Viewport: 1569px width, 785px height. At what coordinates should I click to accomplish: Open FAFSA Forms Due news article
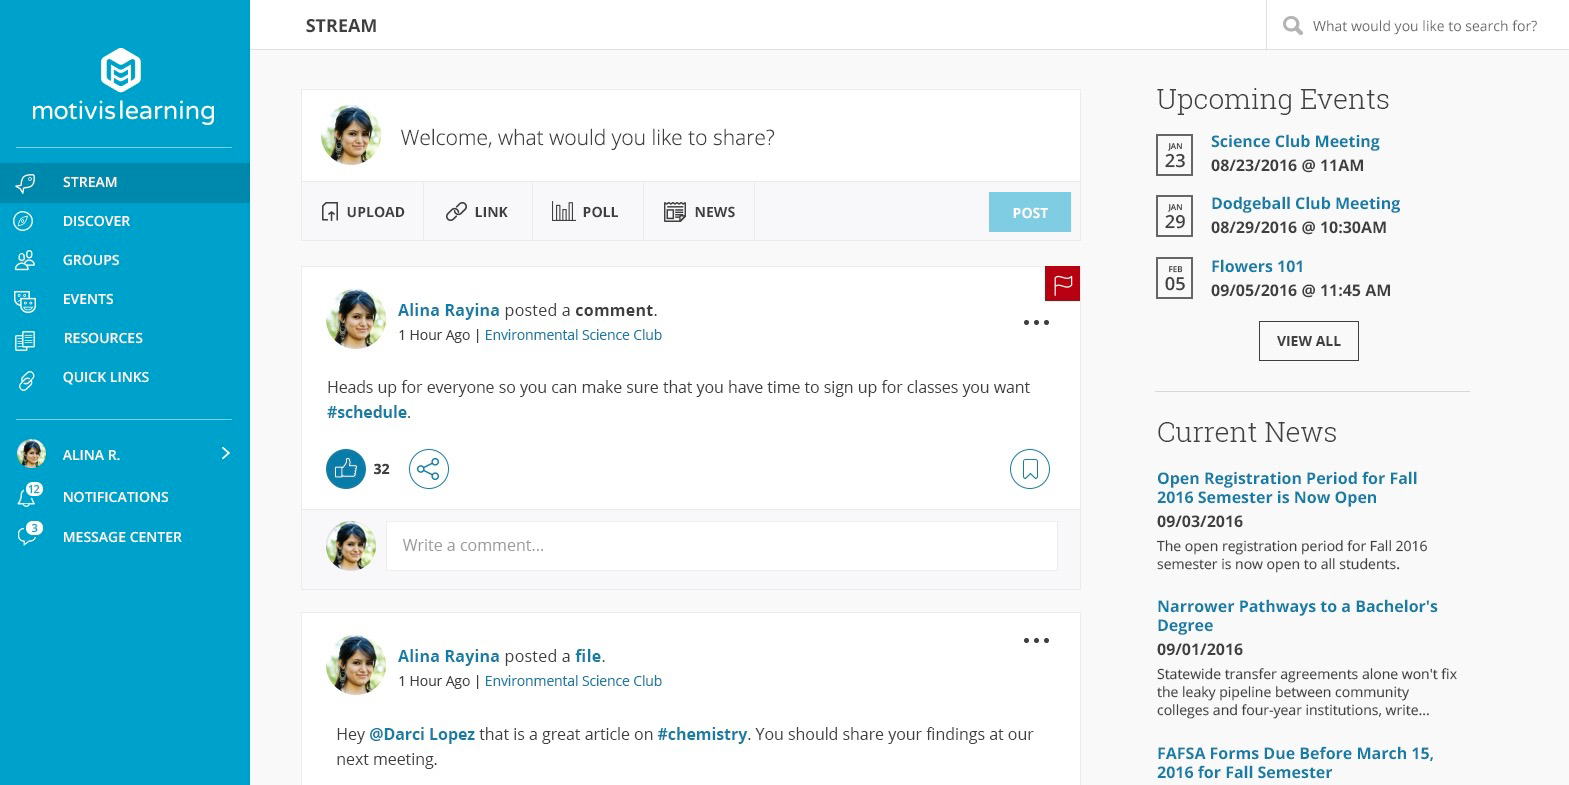pos(1295,763)
